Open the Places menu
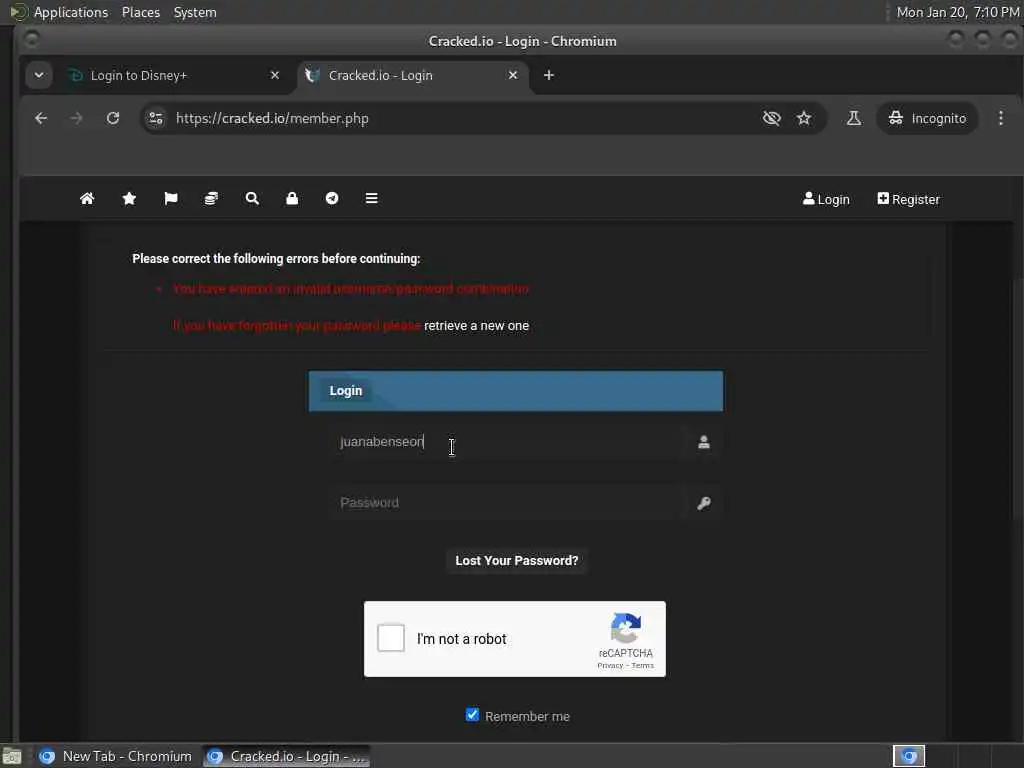Image resolution: width=1024 pixels, height=768 pixels. pos(140,12)
